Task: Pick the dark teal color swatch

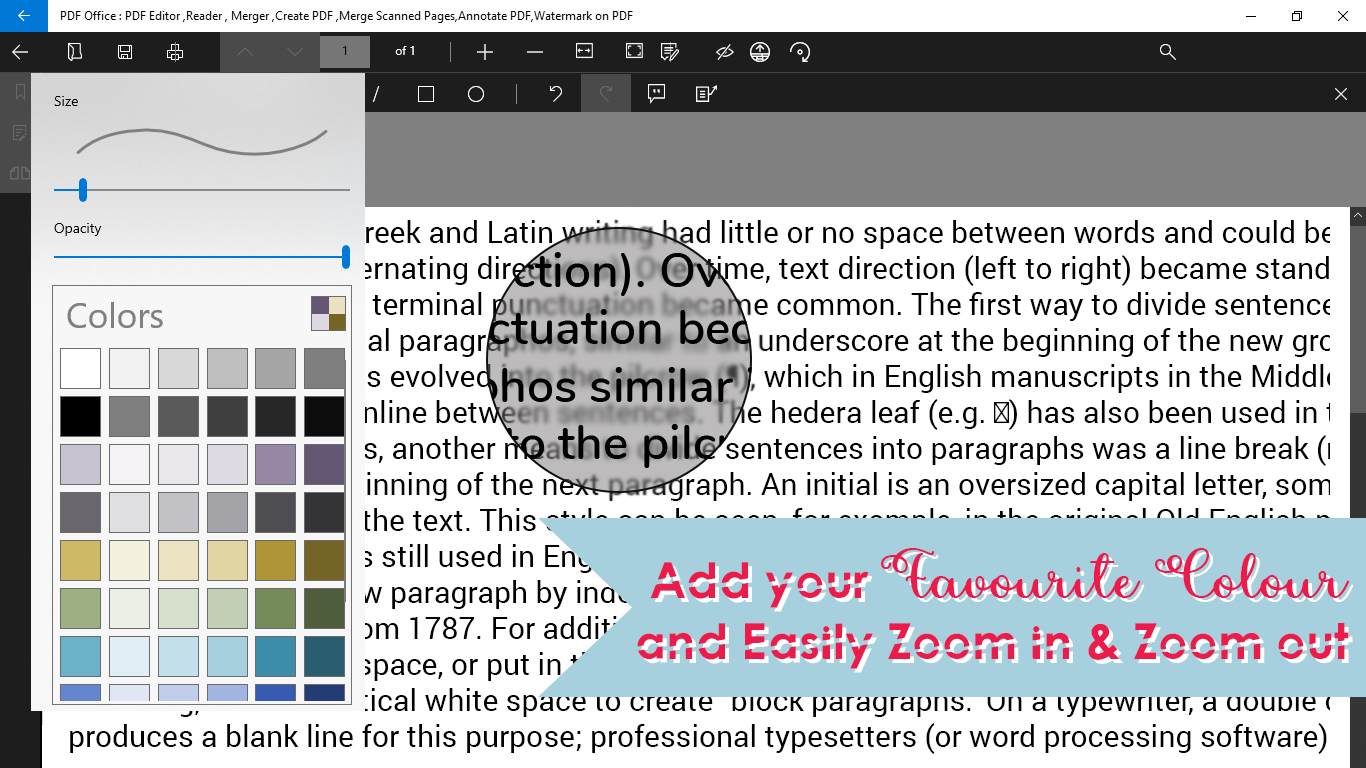Action: pyautogui.click(x=324, y=657)
